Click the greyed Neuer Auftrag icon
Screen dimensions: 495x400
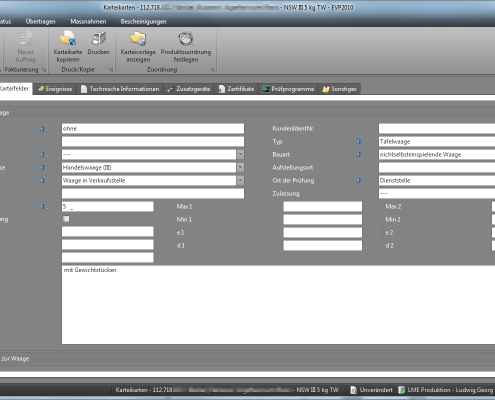[x=25, y=39]
